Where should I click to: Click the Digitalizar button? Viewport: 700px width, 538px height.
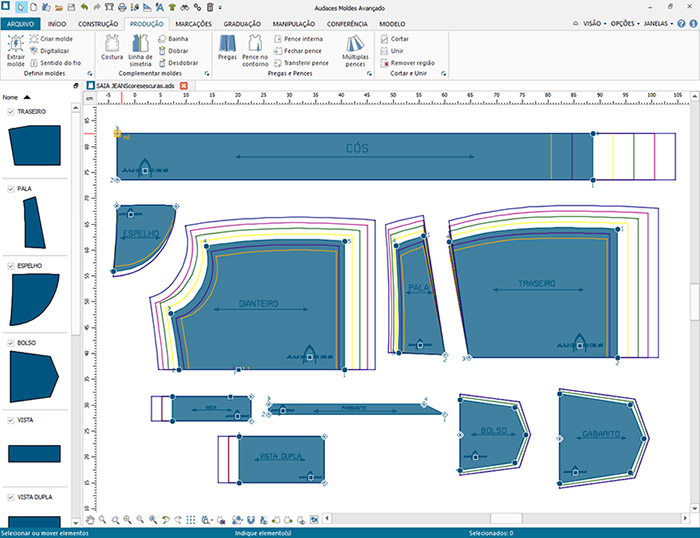click(49, 51)
